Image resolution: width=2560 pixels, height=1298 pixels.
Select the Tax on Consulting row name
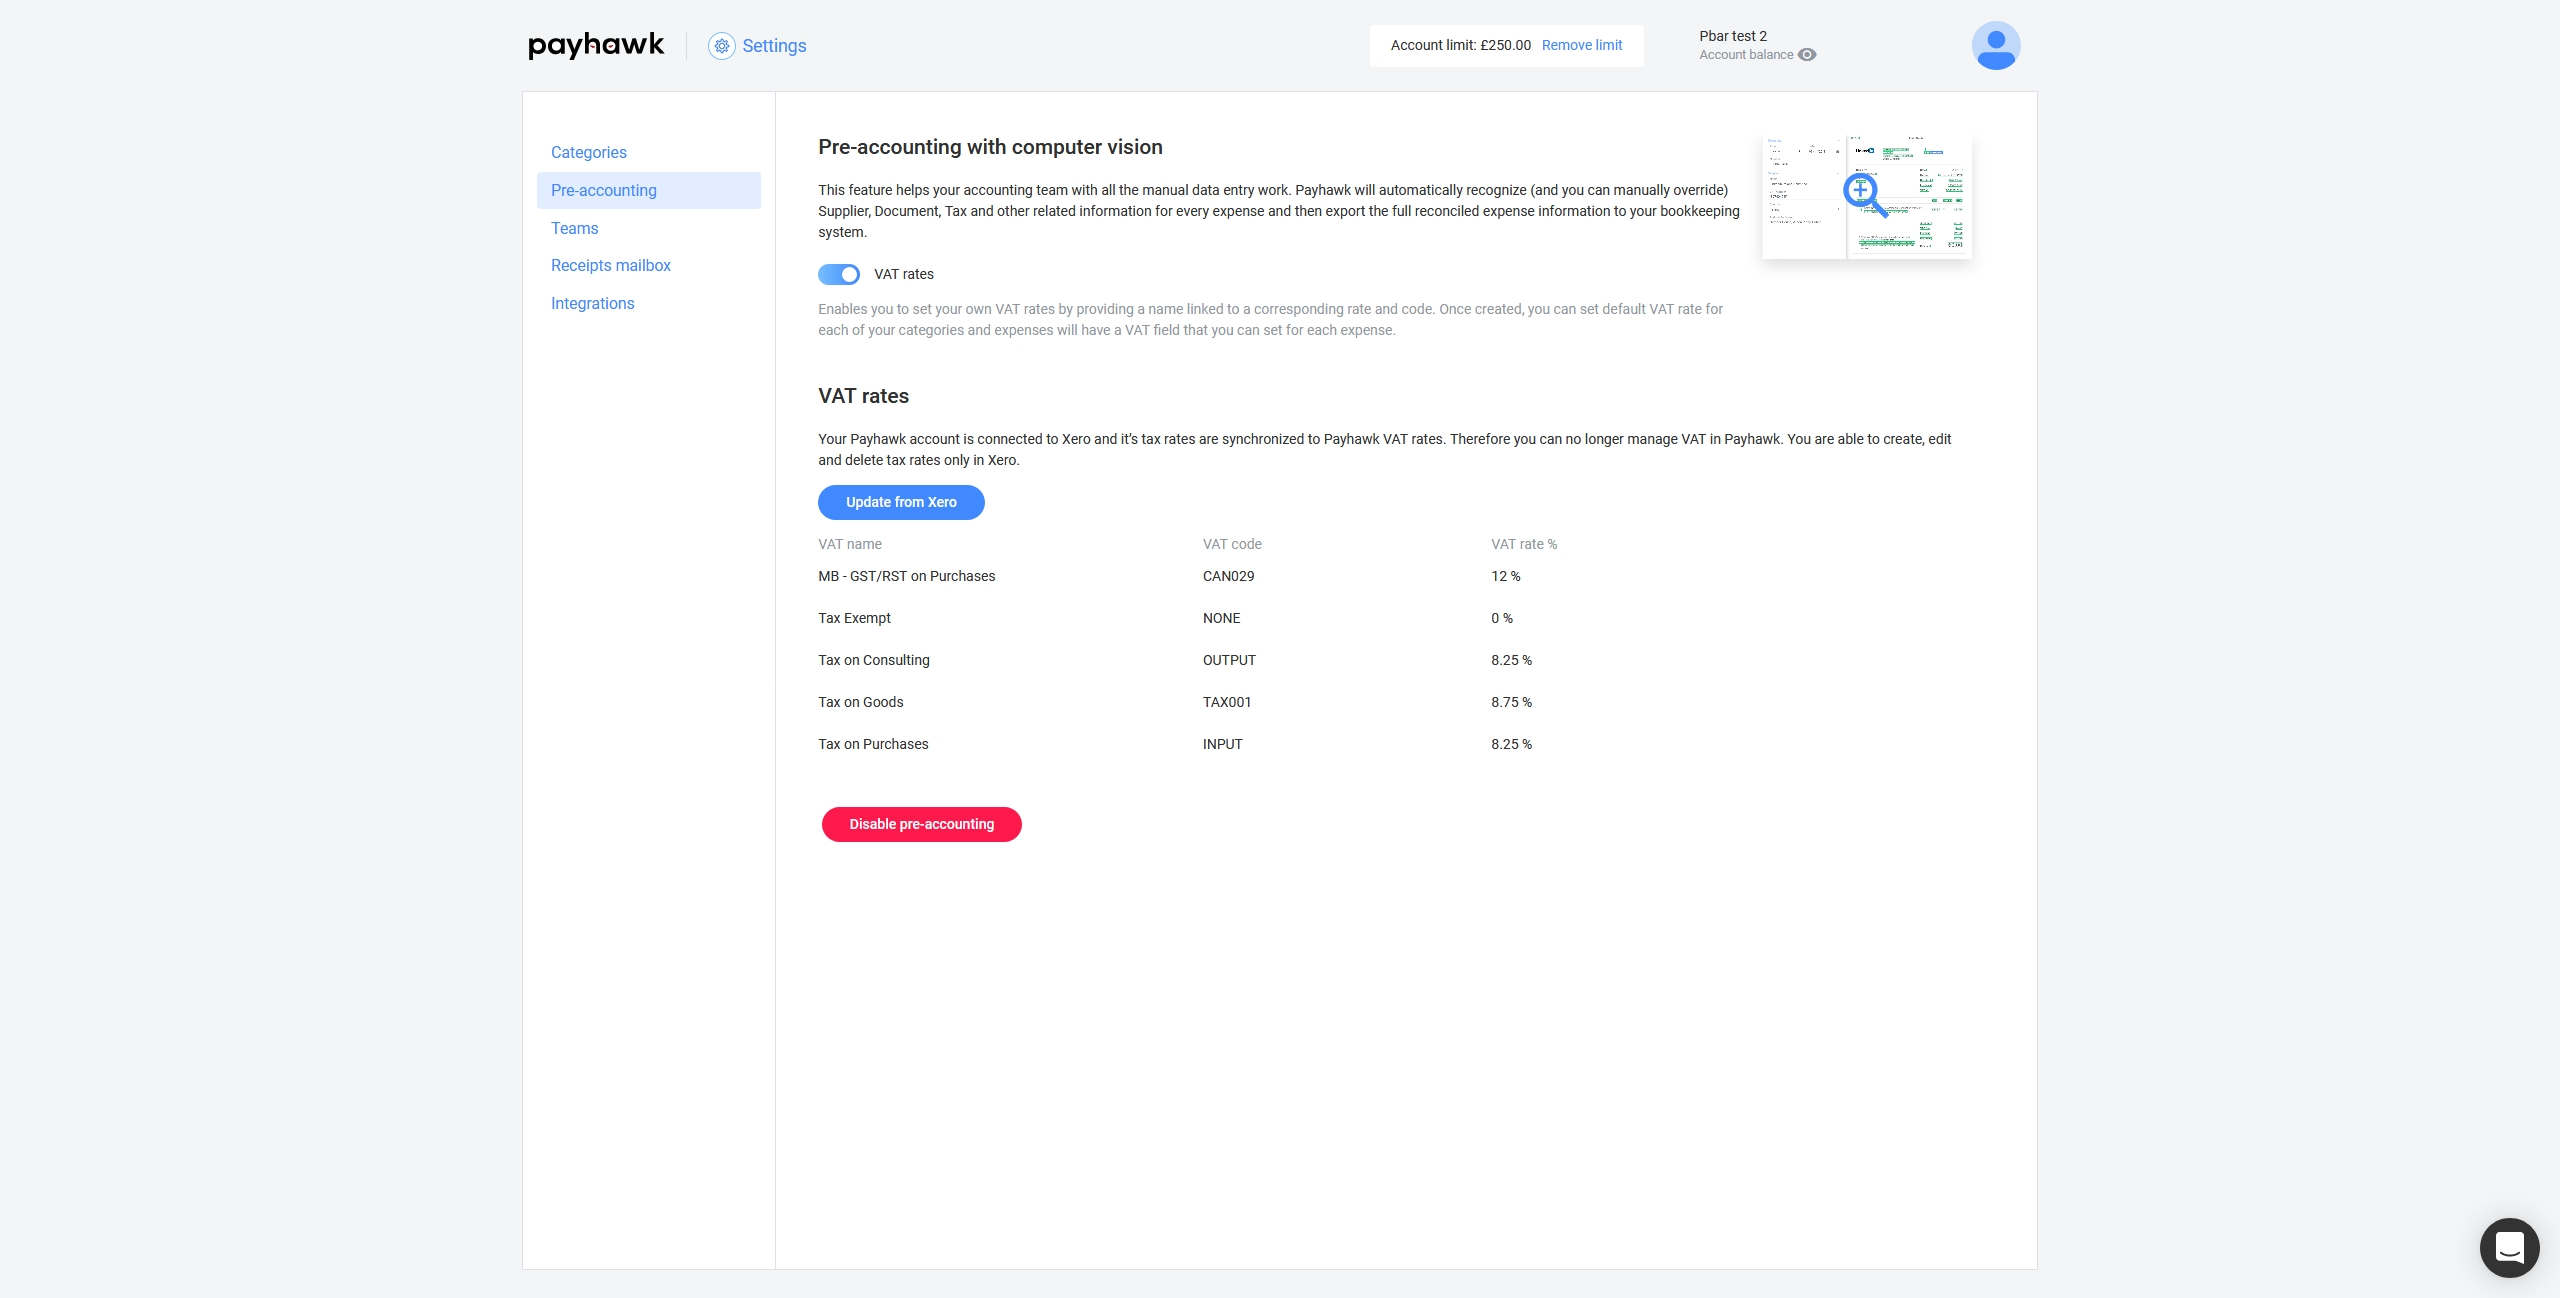874,660
